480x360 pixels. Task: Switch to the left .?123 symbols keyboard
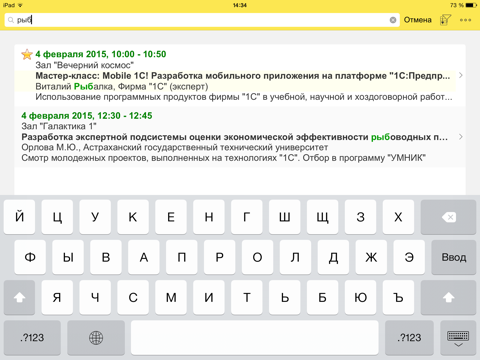coord(32,338)
